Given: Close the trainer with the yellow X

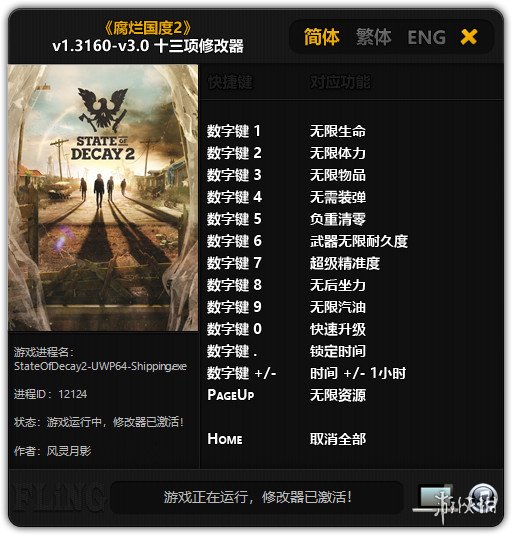Looking at the screenshot, I should click(x=469, y=37).
